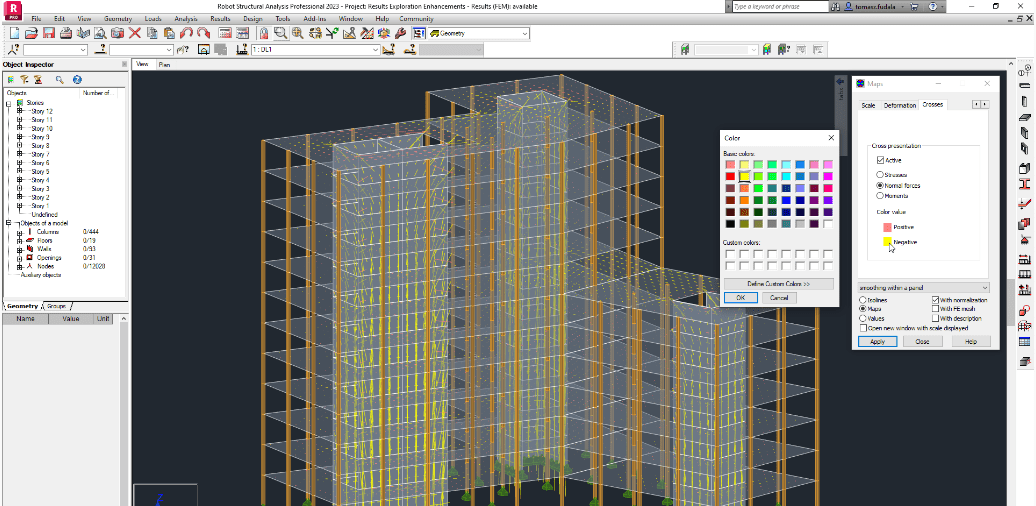Image resolution: width=1036 pixels, height=506 pixels.
Task: Click the New project icon
Action: coord(14,34)
